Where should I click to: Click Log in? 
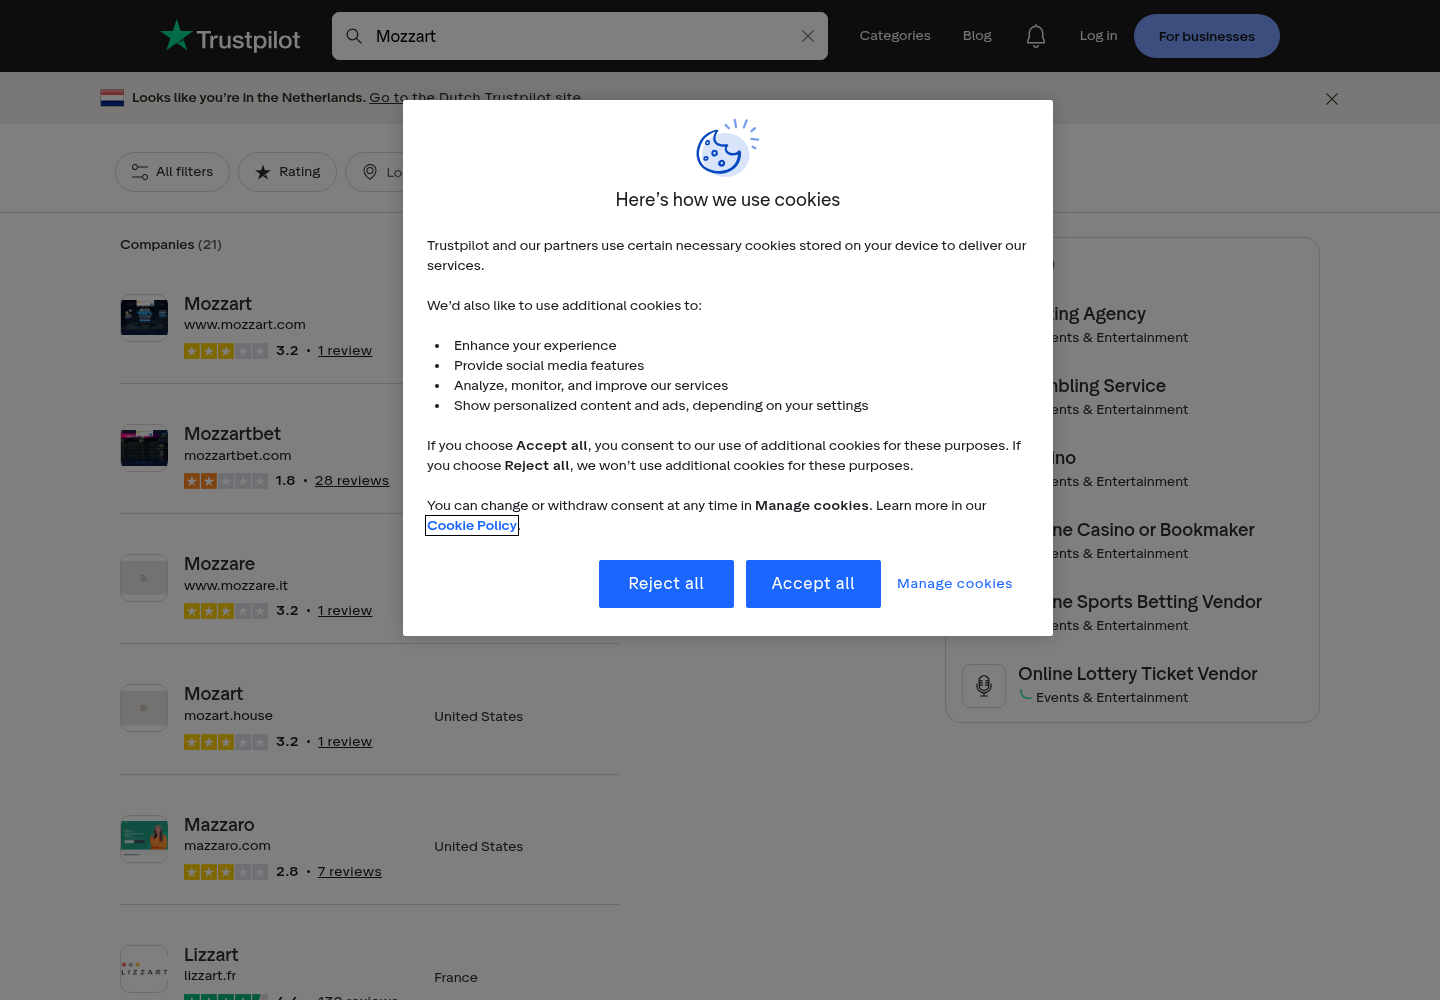1098,36
